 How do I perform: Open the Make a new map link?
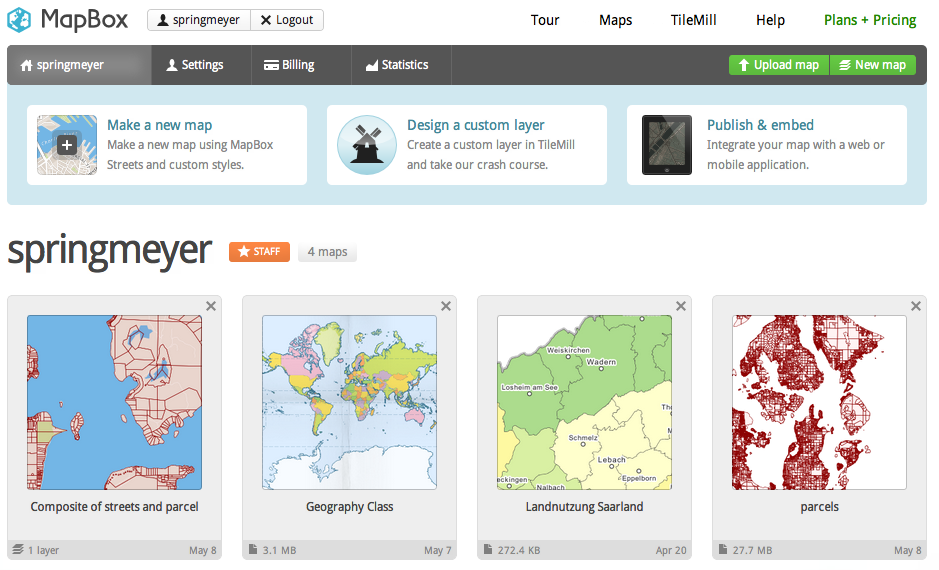click(159, 125)
